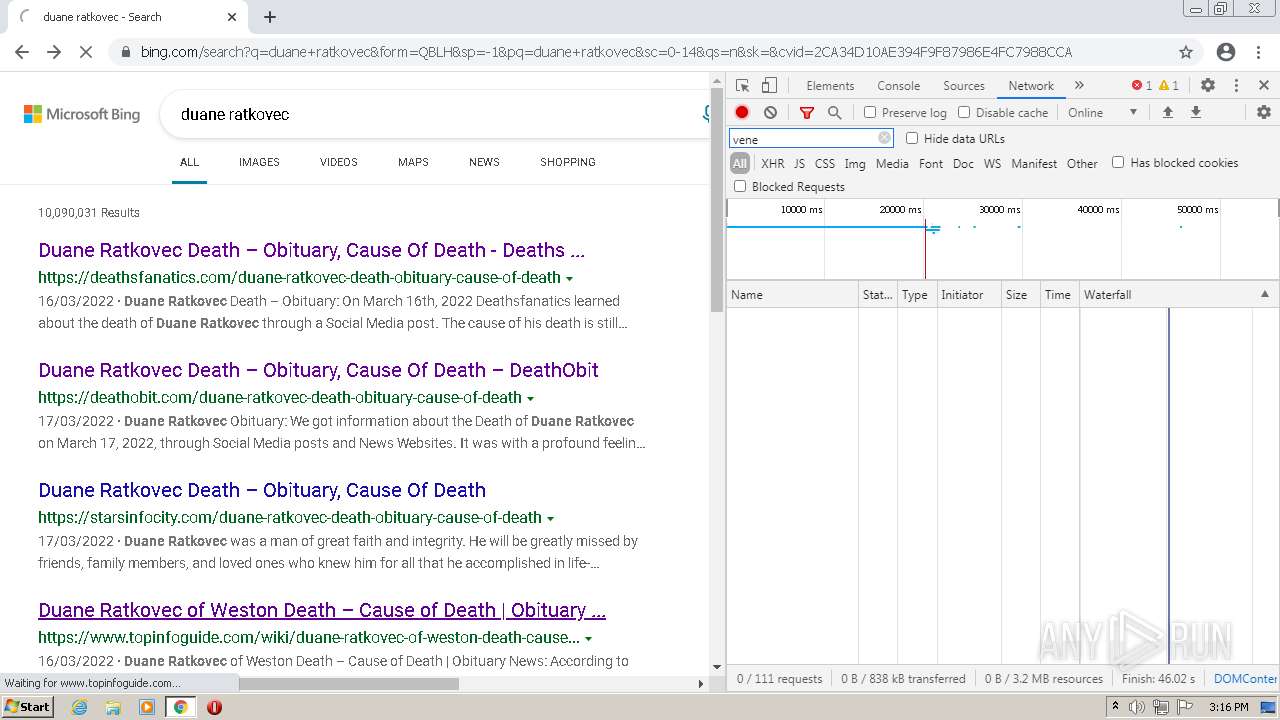Switch to Elements tab
Image resolution: width=1280 pixels, height=720 pixels.
830,86
